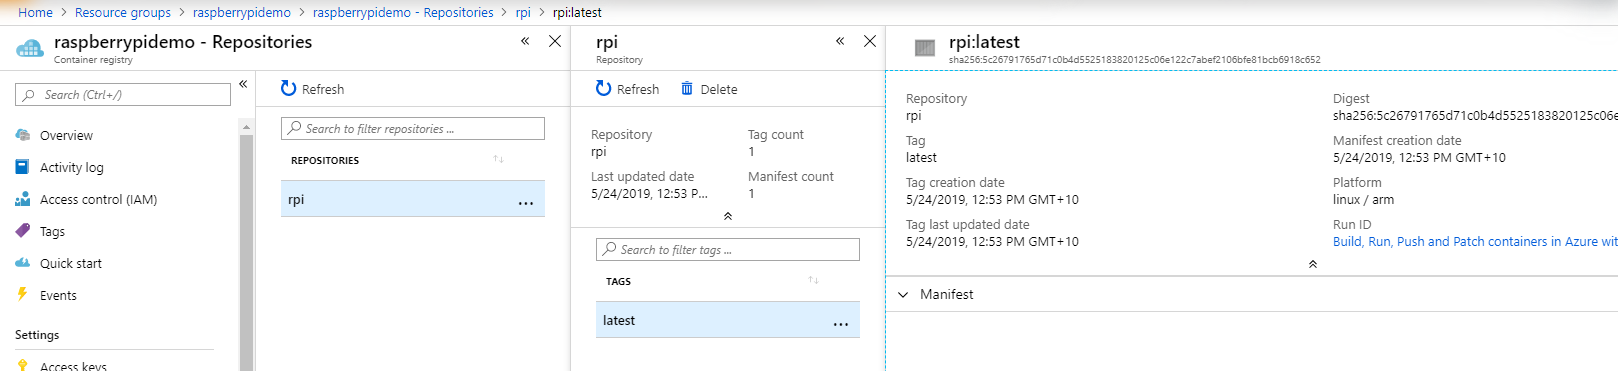Open the latest tag ellipsis menu

(x=841, y=324)
